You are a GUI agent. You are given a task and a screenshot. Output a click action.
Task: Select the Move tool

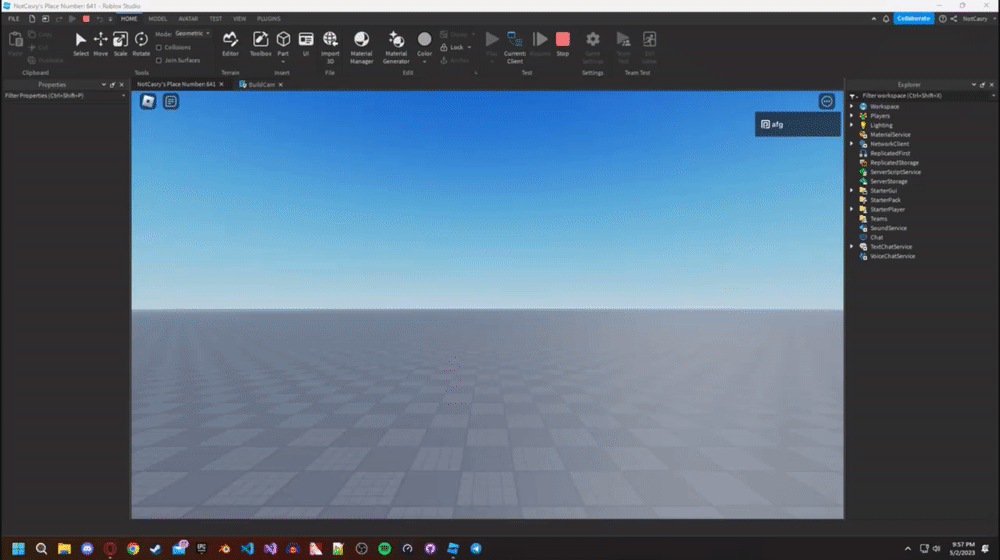(x=100, y=44)
